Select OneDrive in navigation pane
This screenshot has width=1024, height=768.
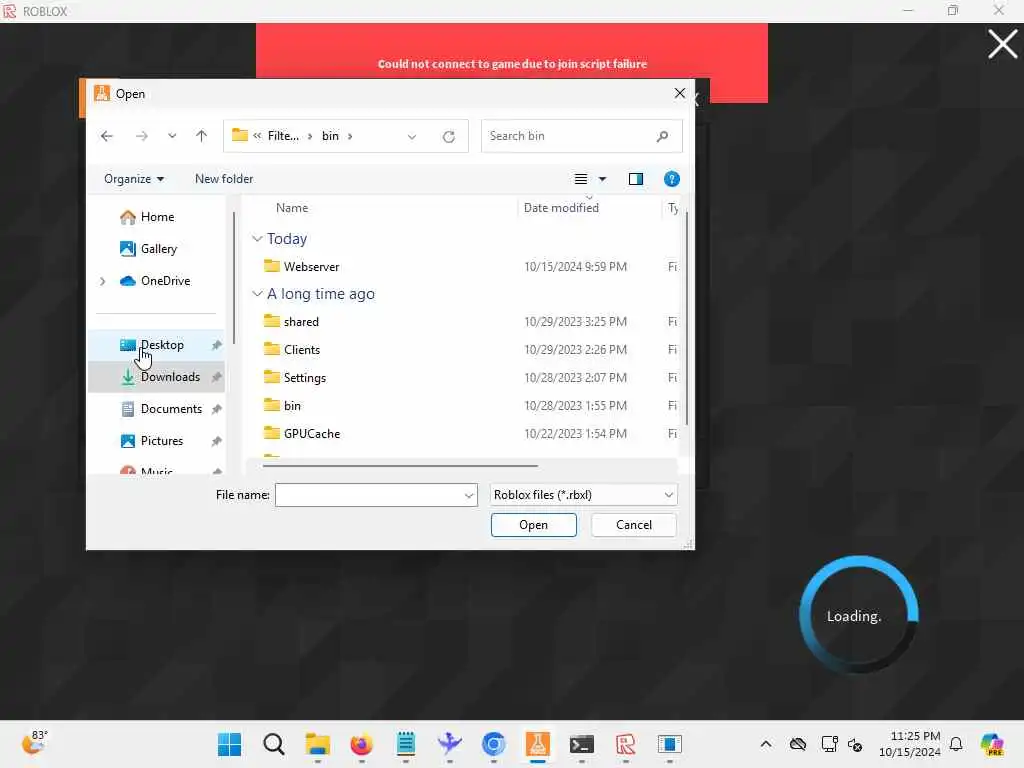[157, 281]
